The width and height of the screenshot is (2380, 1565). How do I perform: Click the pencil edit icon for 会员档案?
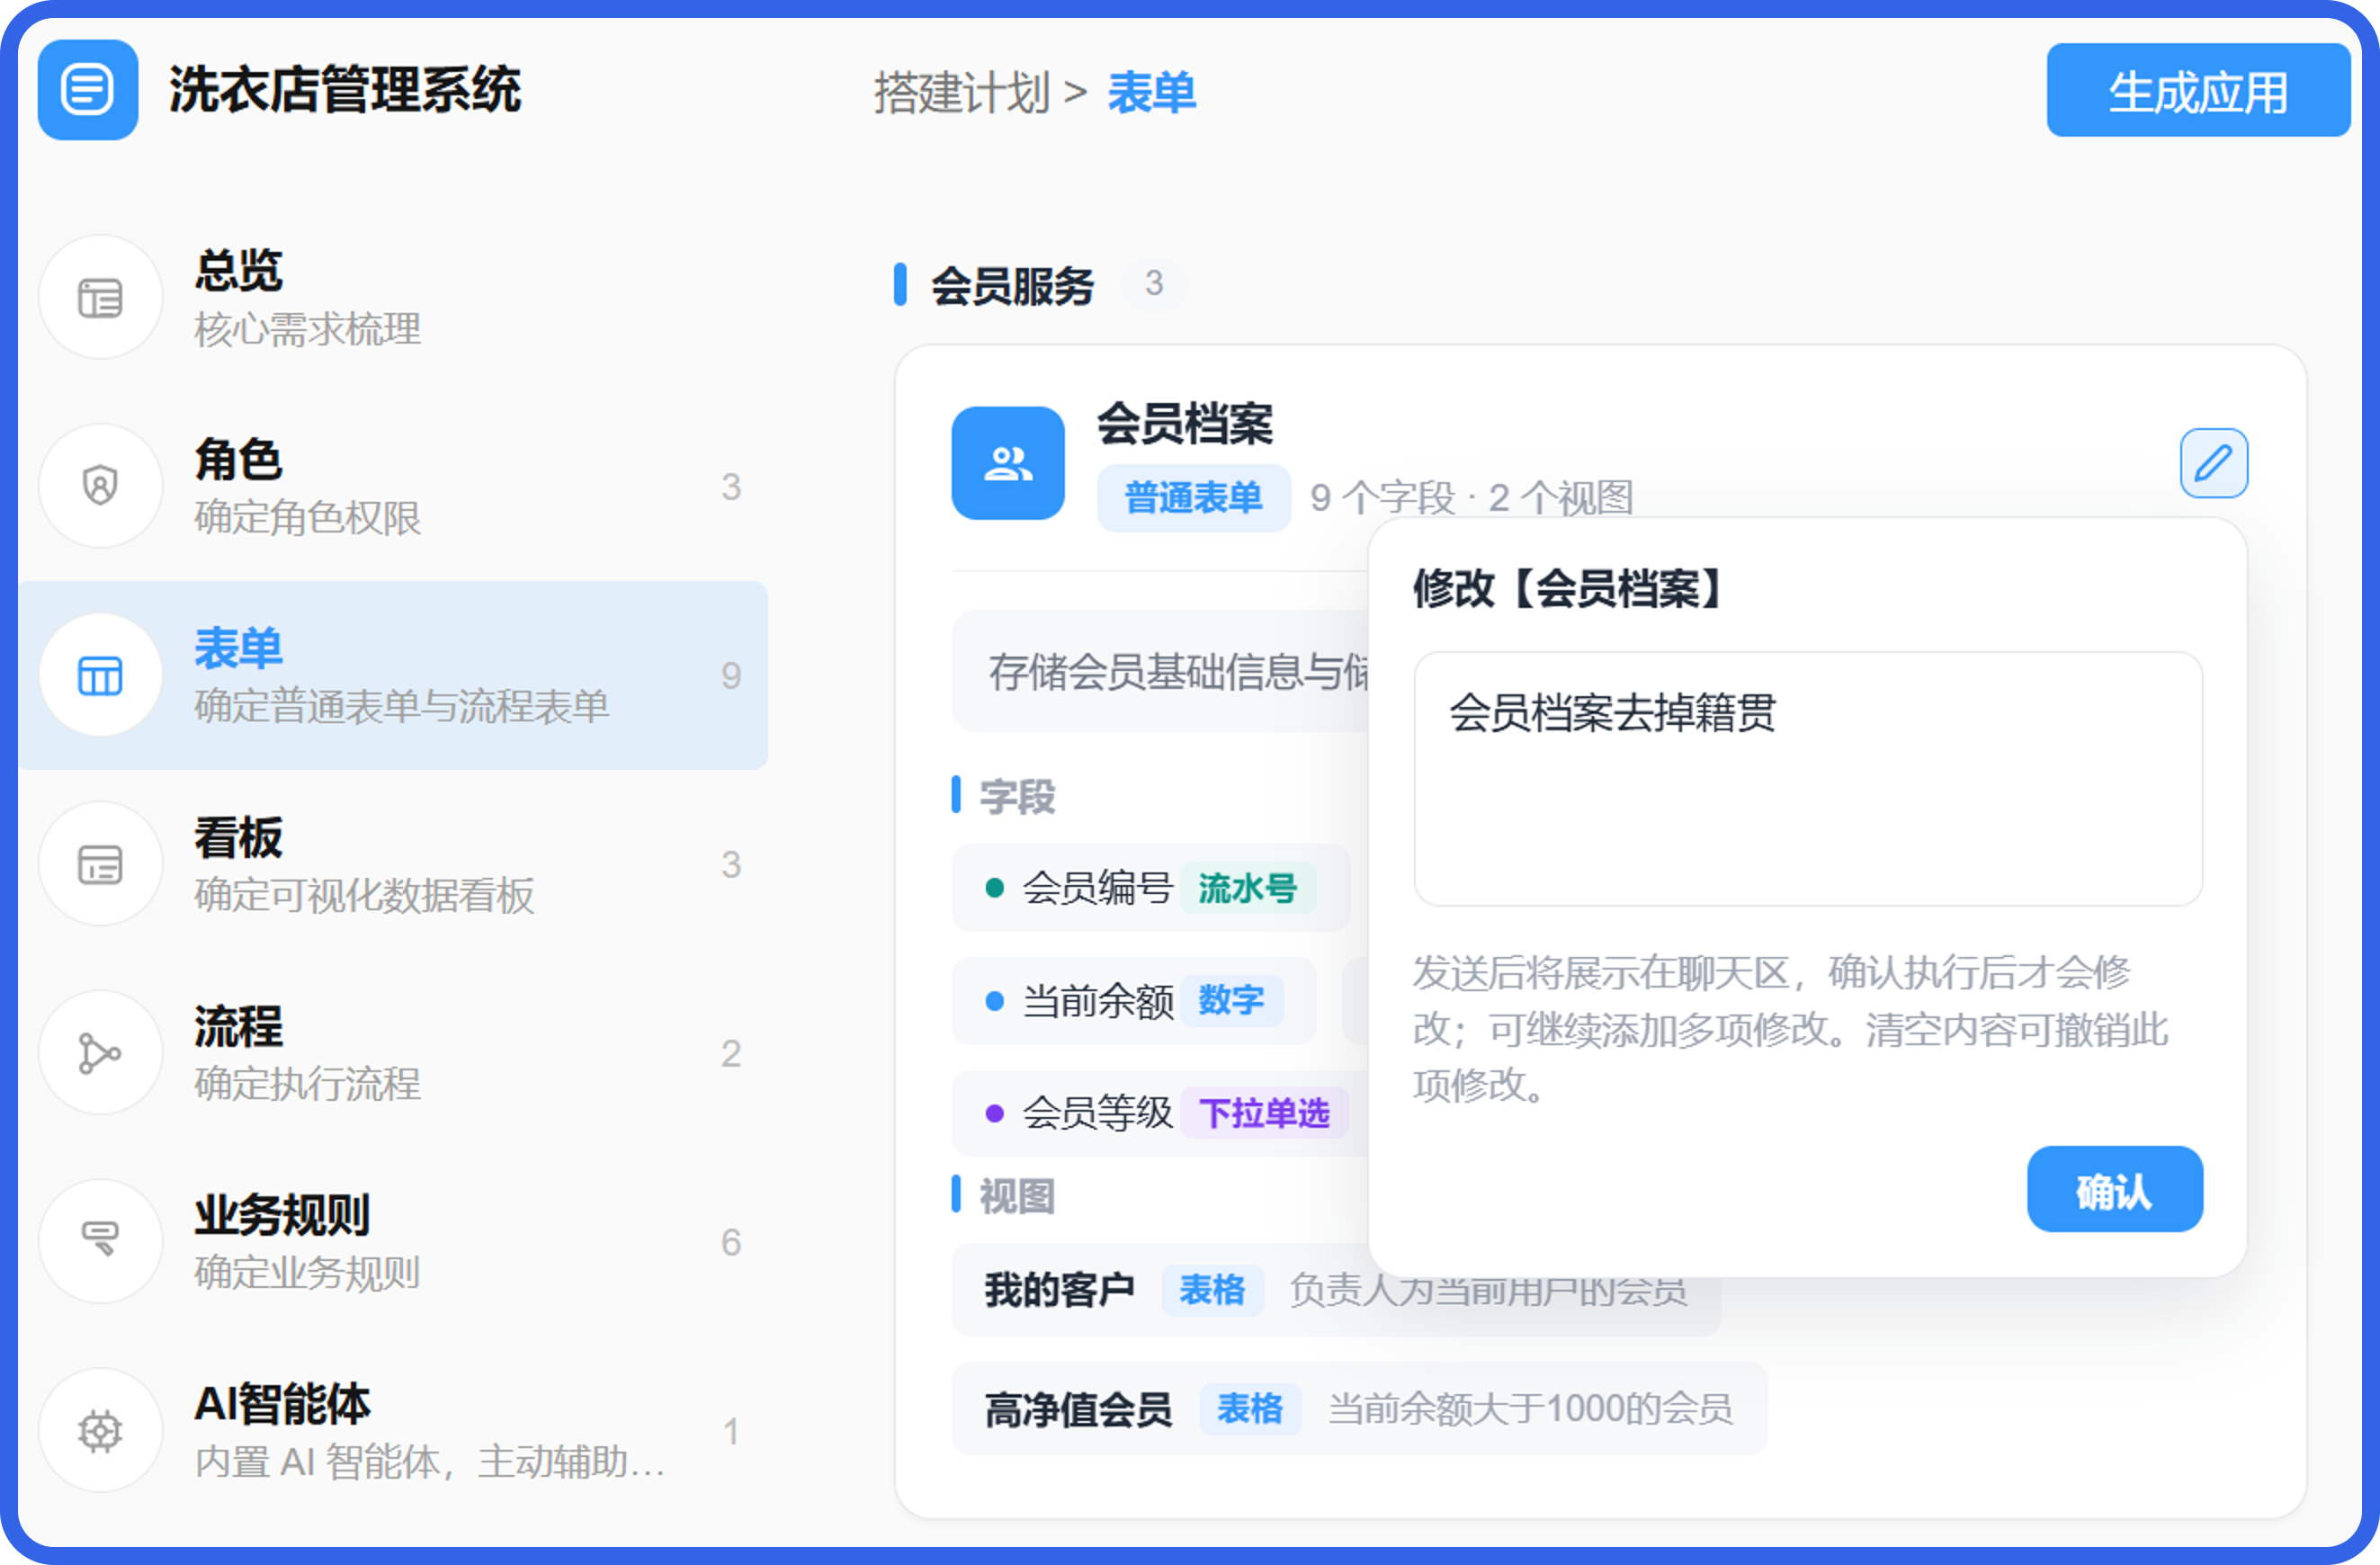[2214, 463]
